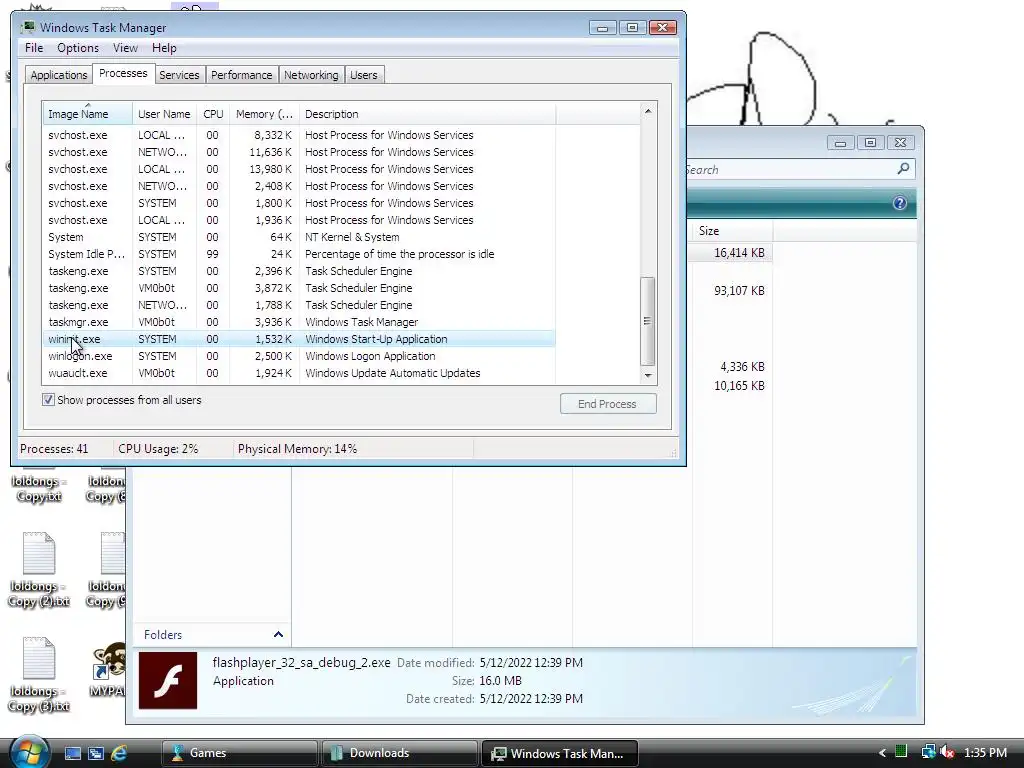
Task: Click the process list scroll up arrow
Action: coord(647,111)
